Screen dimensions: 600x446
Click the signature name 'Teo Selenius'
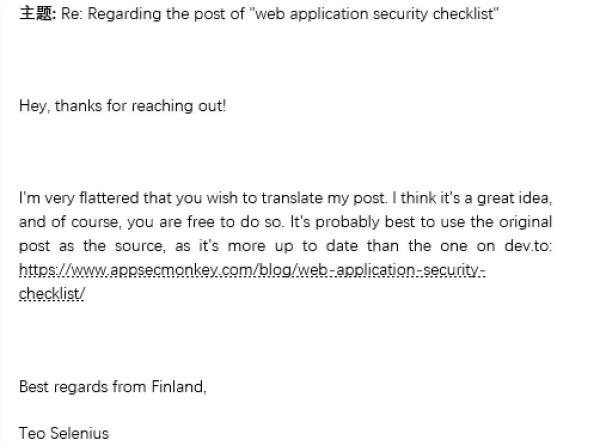[x=64, y=433]
